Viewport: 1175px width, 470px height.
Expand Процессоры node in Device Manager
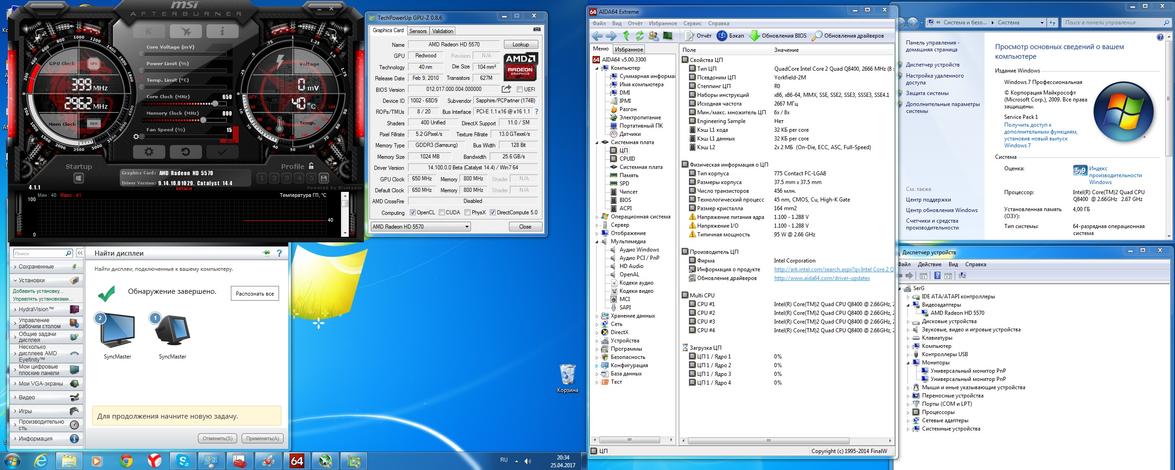click(x=907, y=412)
